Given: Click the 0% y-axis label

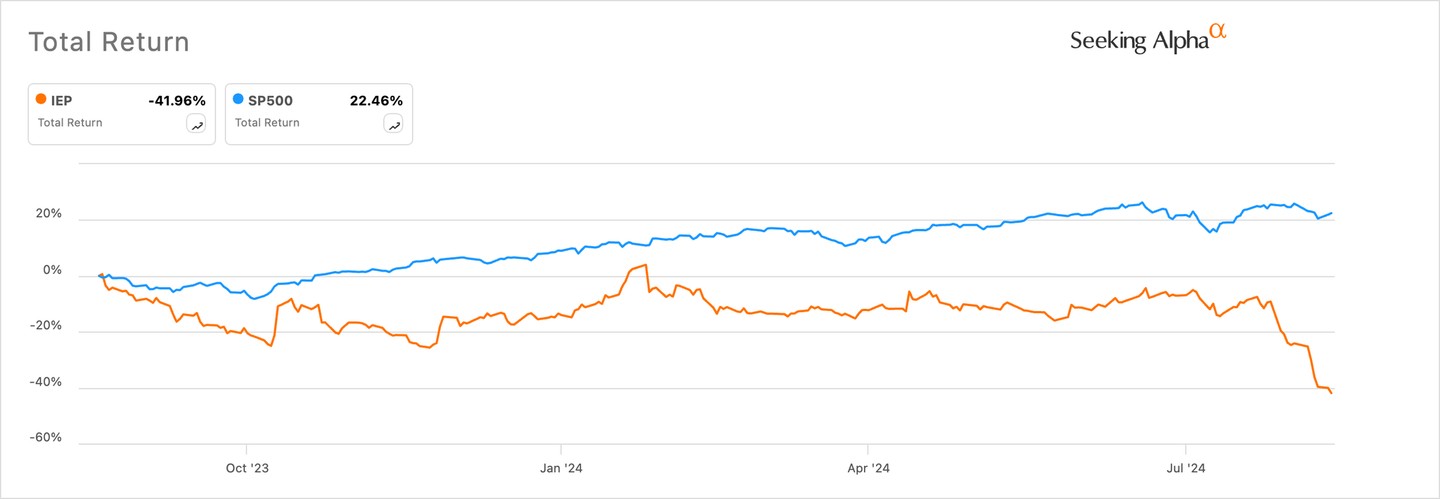Looking at the screenshot, I should (x=52, y=271).
